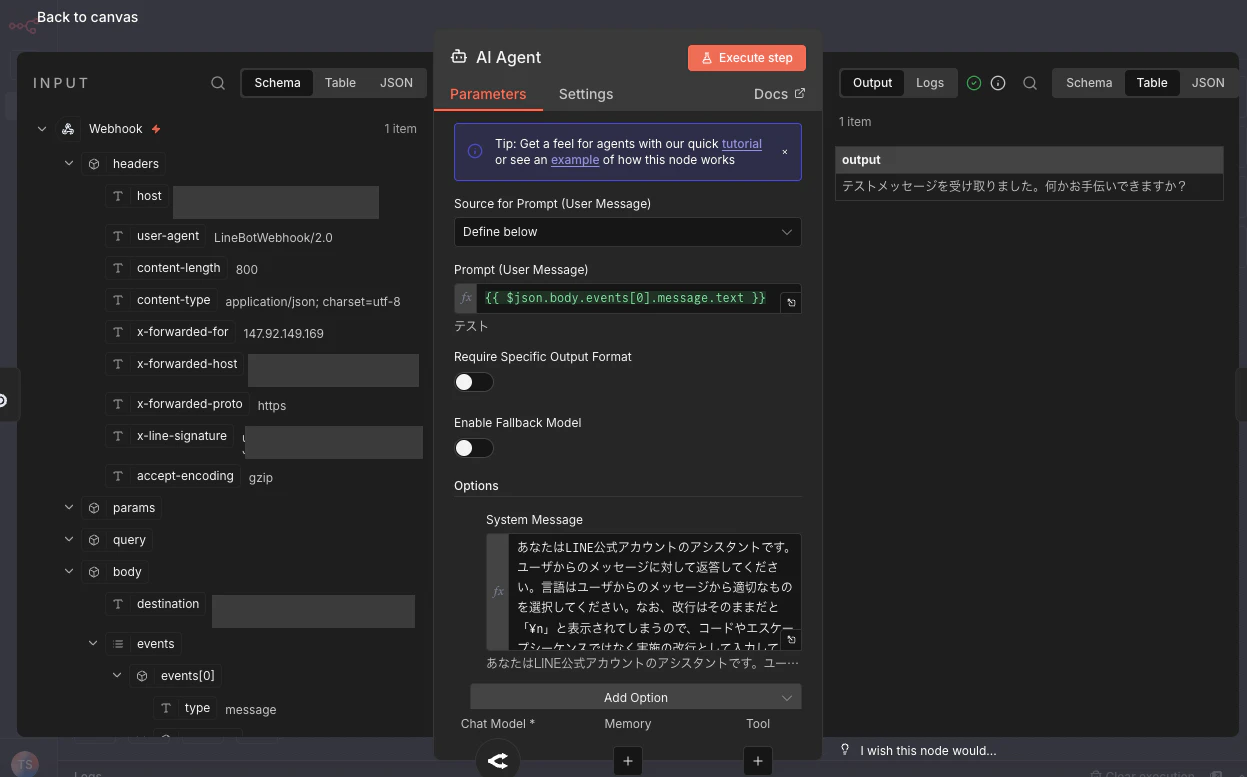
Task: Click the Chat Model connected node icon
Action: coord(498,761)
